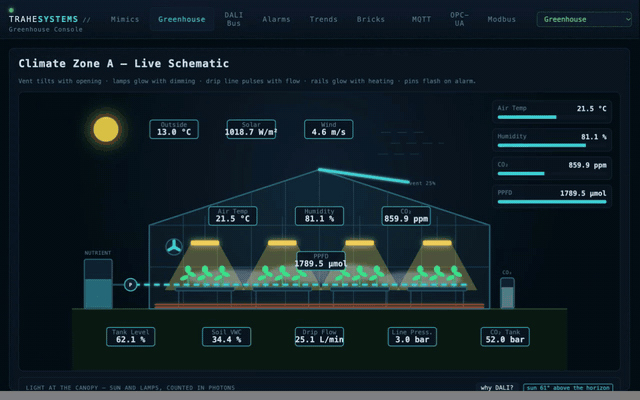The width and height of the screenshot is (640, 400).
Task: Click the NUTRIENT label above tank
Action: click(x=98, y=253)
